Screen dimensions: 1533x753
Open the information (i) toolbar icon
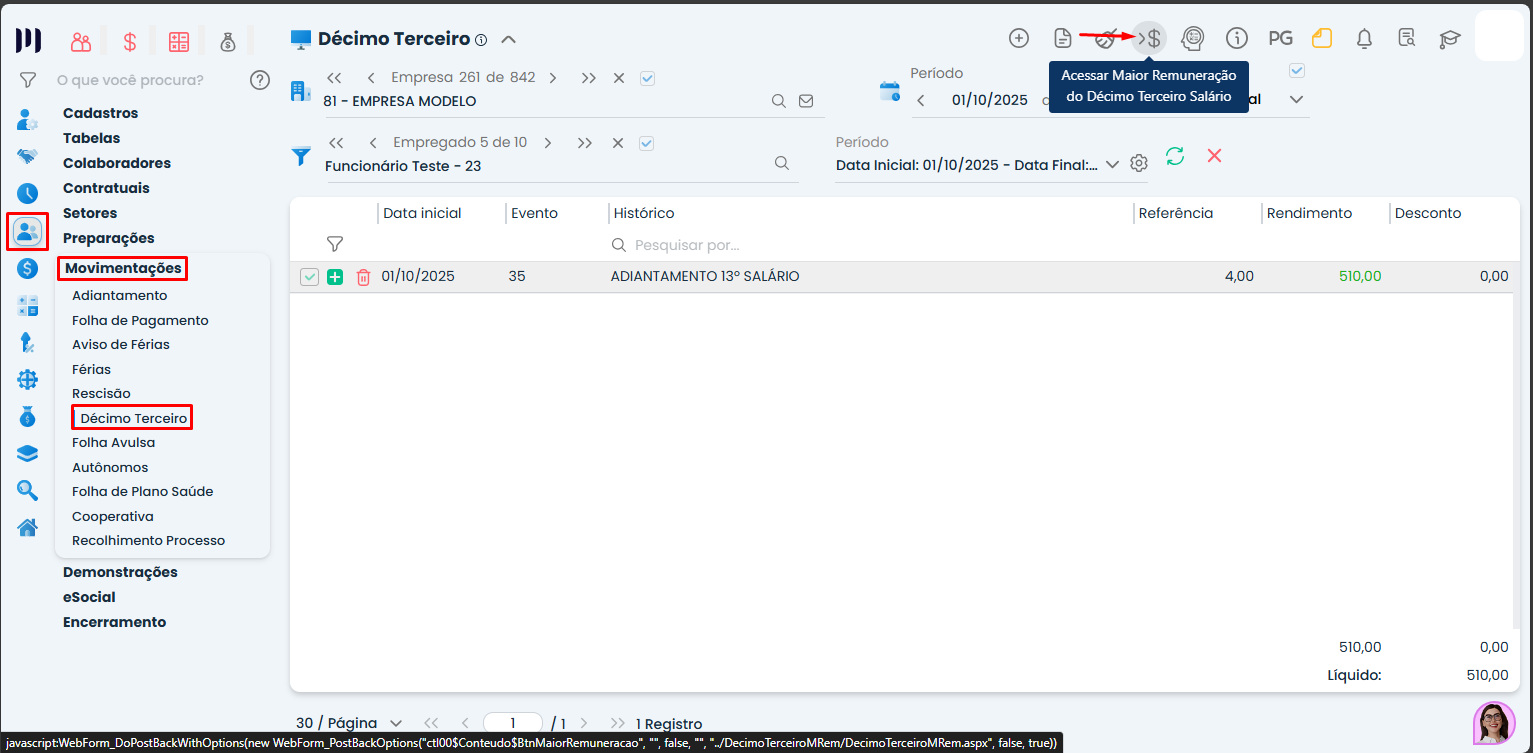click(1237, 38)
